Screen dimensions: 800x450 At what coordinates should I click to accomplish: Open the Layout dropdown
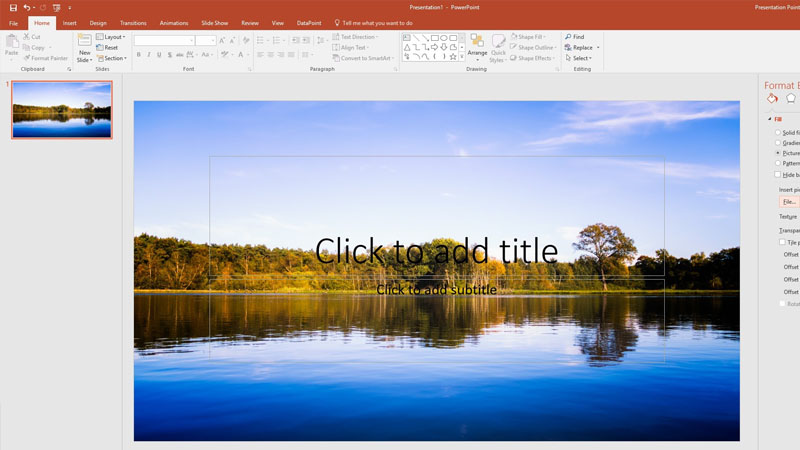111,37
